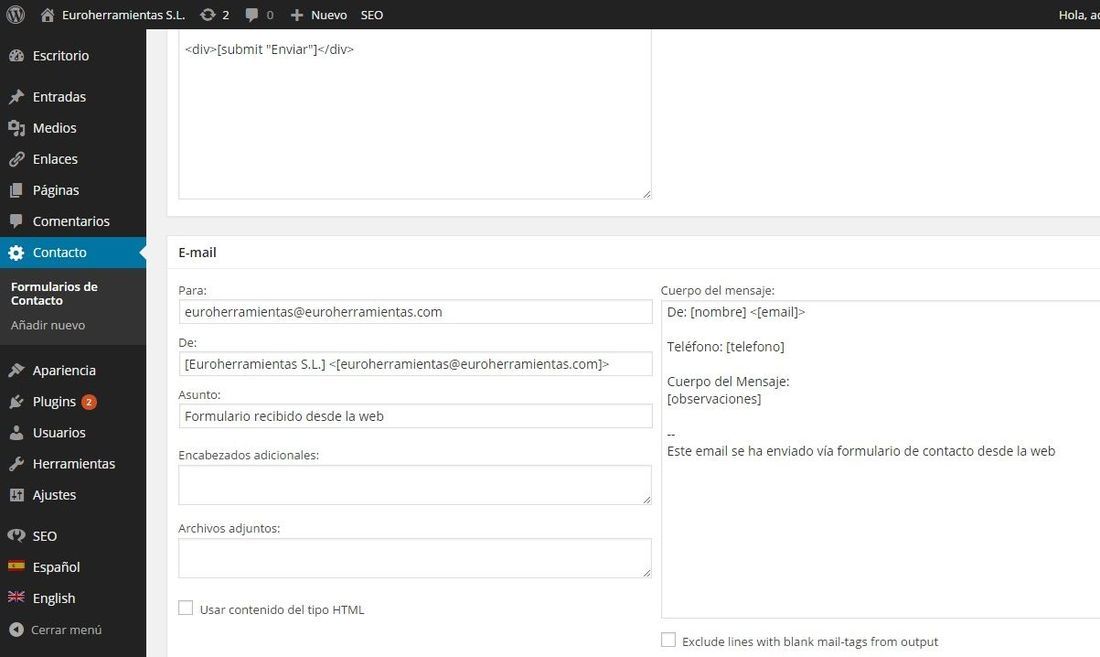Click the Añadir nuevo submenu link

pos(48,325)
